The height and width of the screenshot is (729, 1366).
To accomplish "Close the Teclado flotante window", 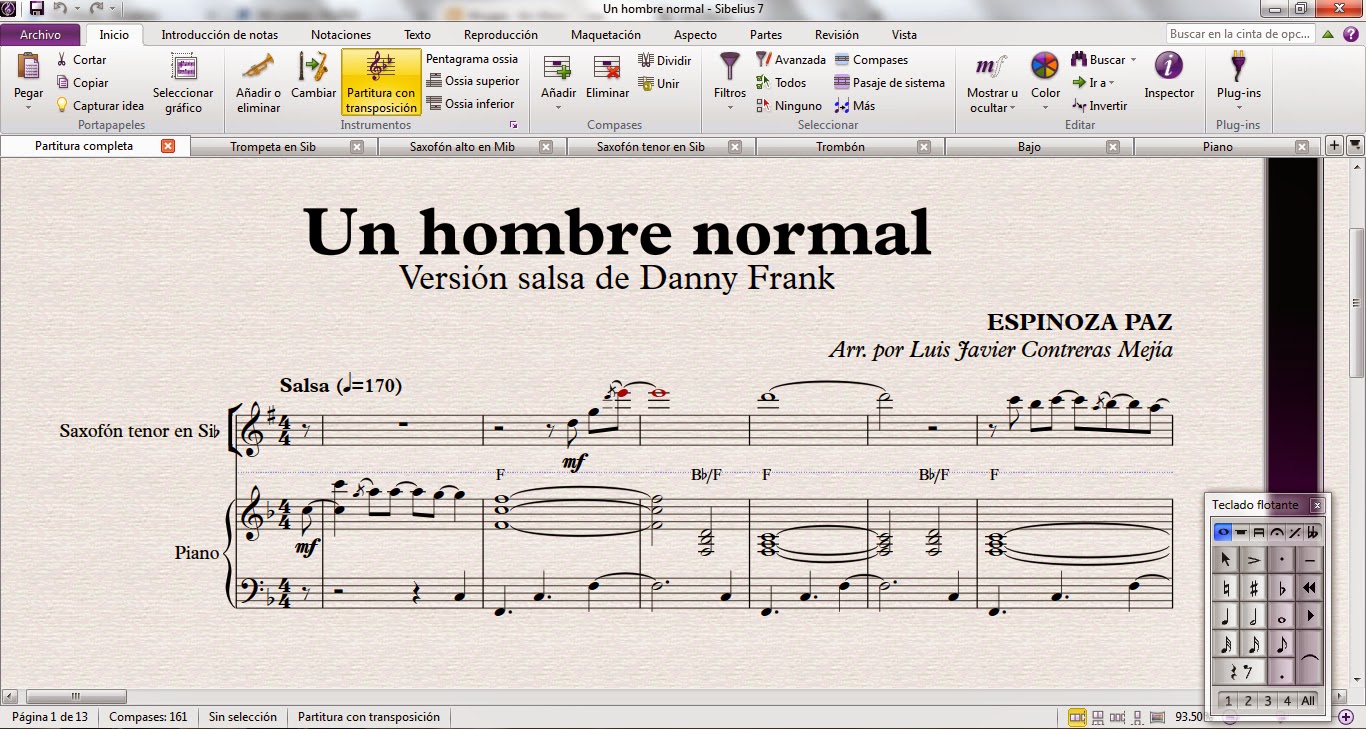I will tap(1317, 505).
